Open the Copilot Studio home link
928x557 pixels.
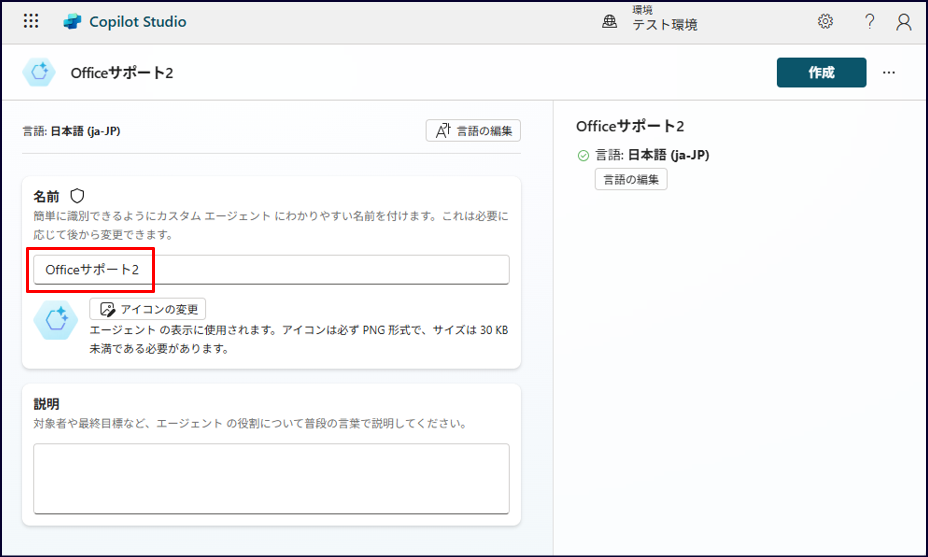click(x=137, y=22)
